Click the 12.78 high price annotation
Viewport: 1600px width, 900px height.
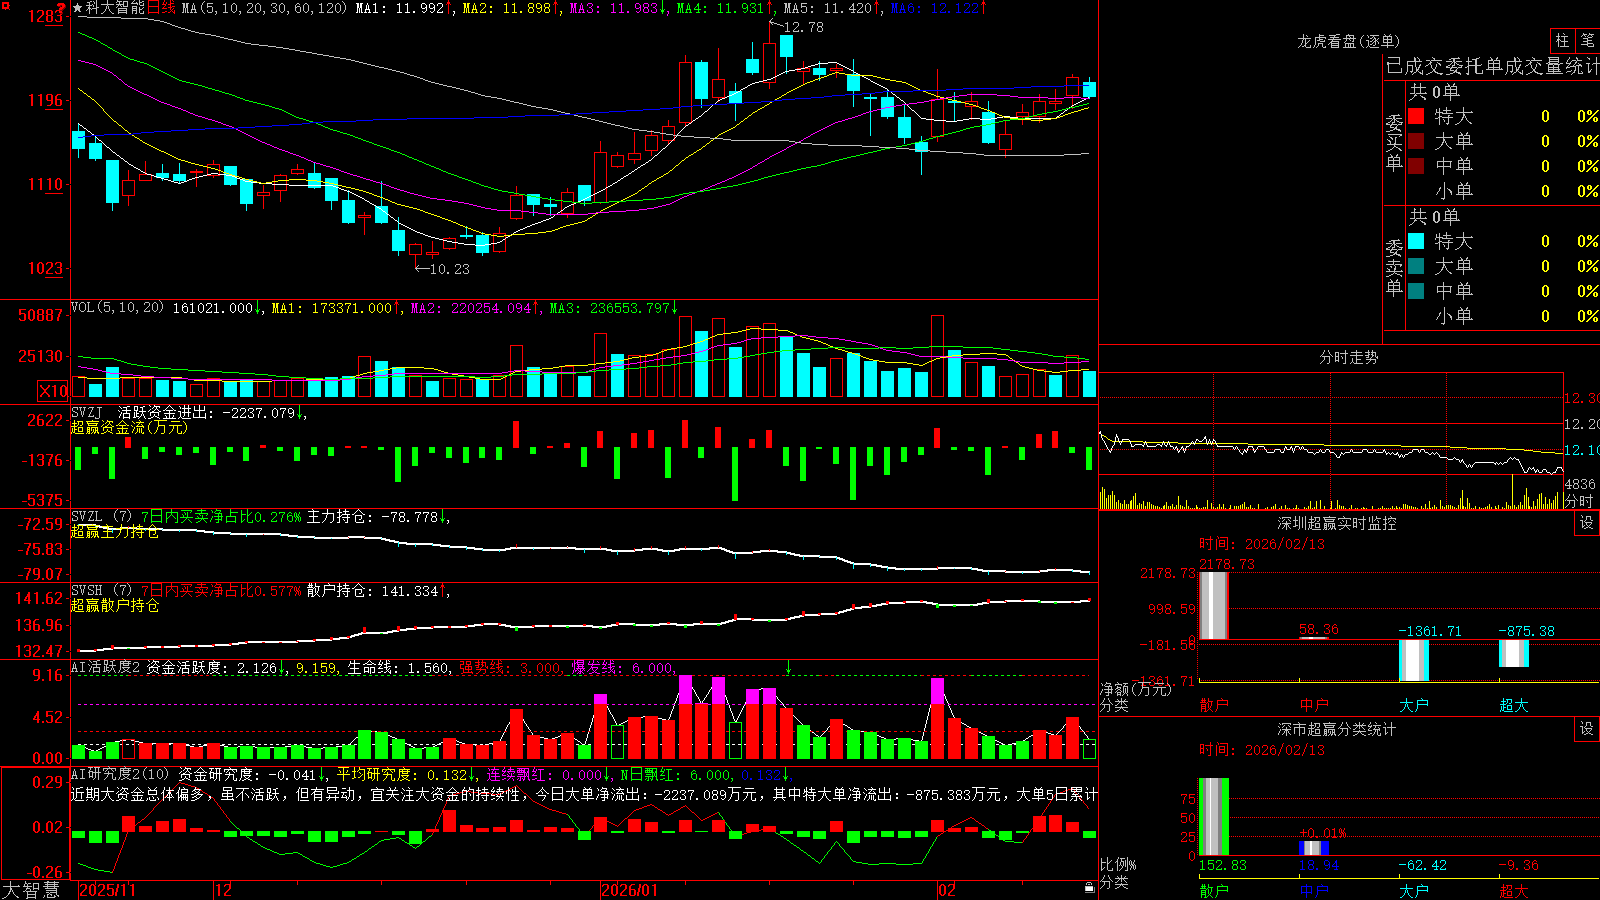pyautogui.click(x=803, y=27)
